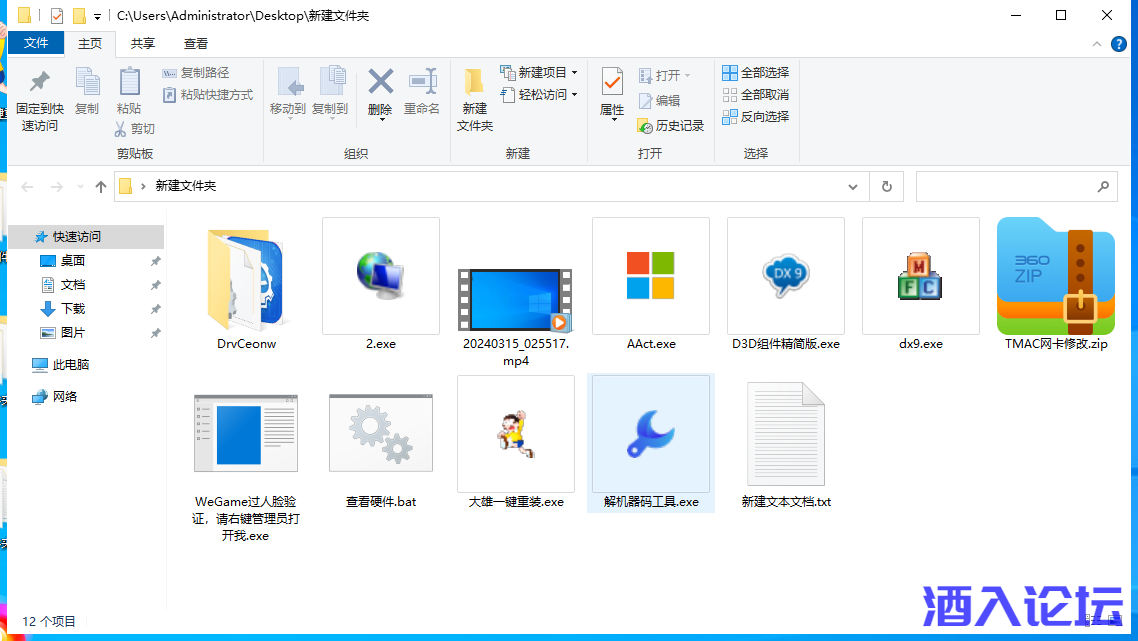This screenshot has height=641, width=1138.
Task: Launch 解机器码工具.exe
Action: 651,434
